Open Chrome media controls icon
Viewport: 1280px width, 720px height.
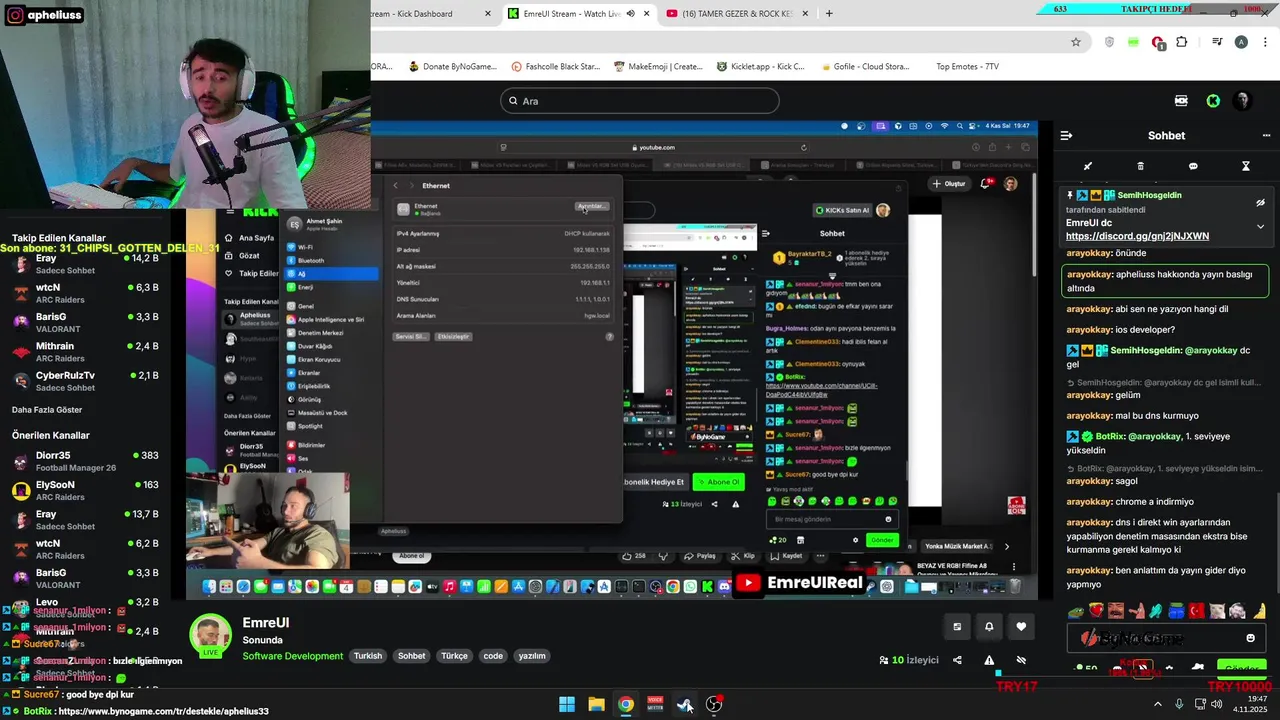coord(1217,42)
